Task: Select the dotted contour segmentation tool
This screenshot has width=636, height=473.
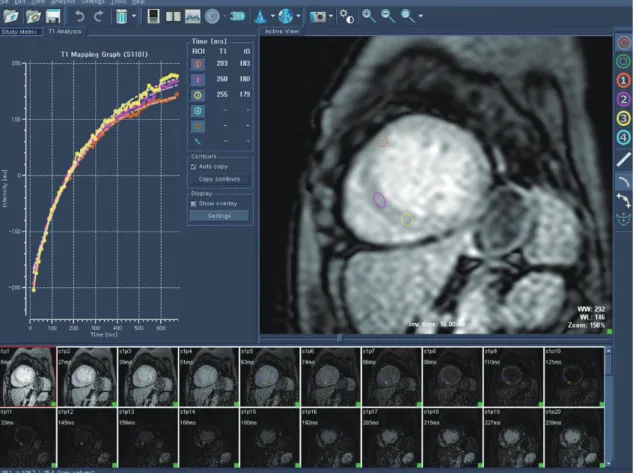Action: click(624, 219)
